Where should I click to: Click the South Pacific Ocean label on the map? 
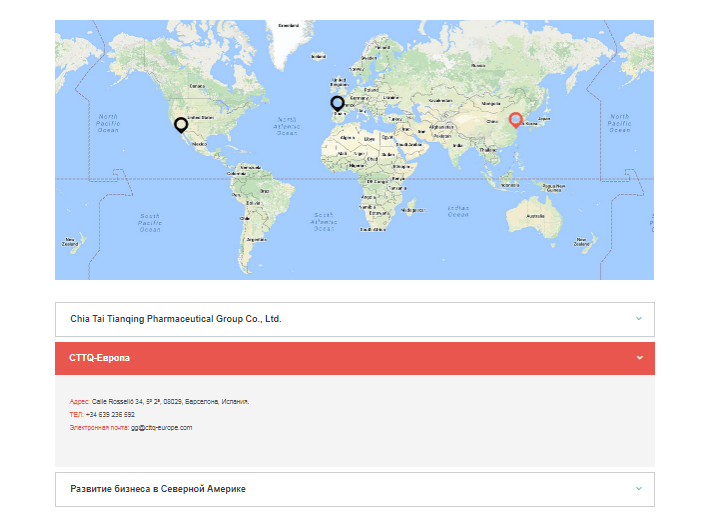pyautogui.click(x=150, y=223)
